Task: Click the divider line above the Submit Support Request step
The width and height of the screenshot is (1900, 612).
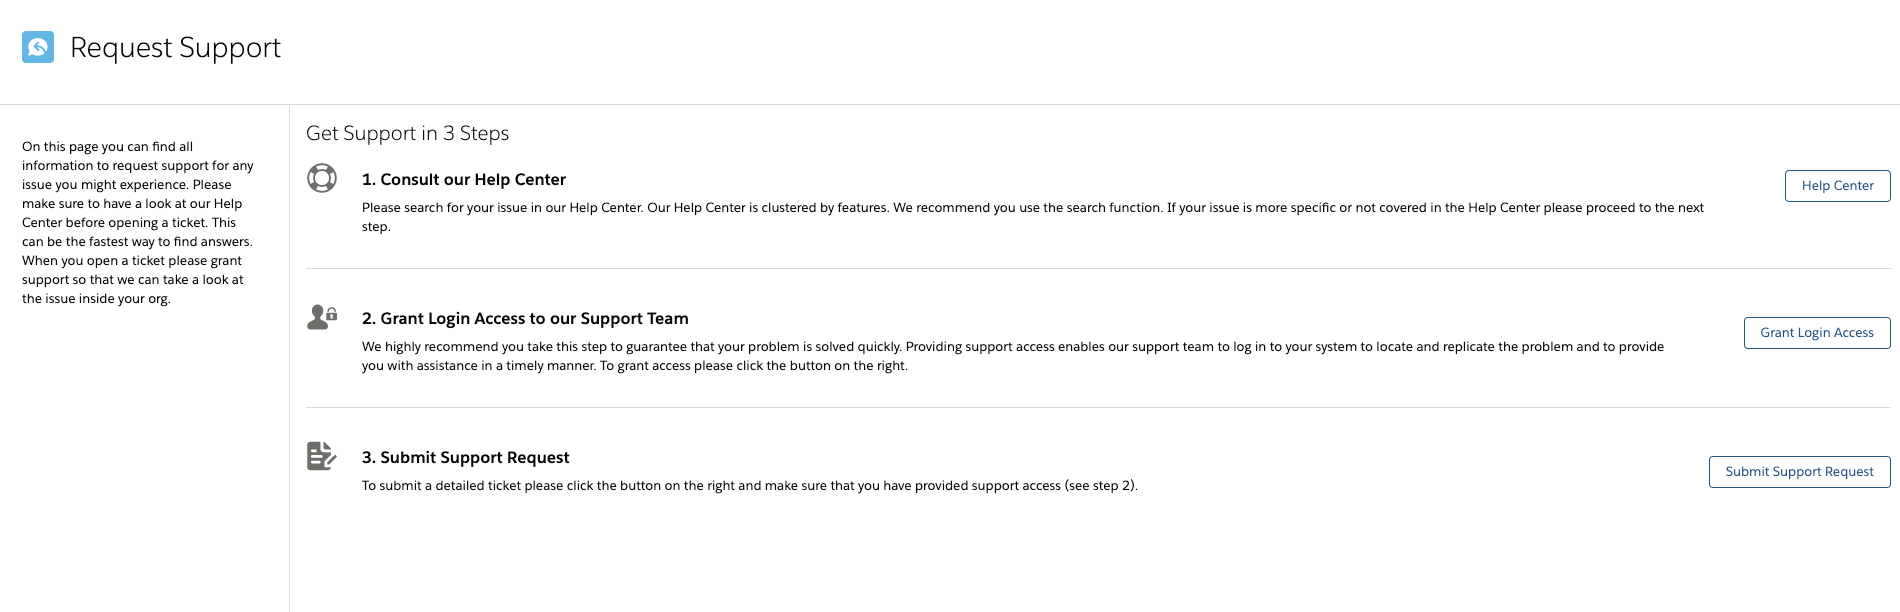Action: 1098,407
